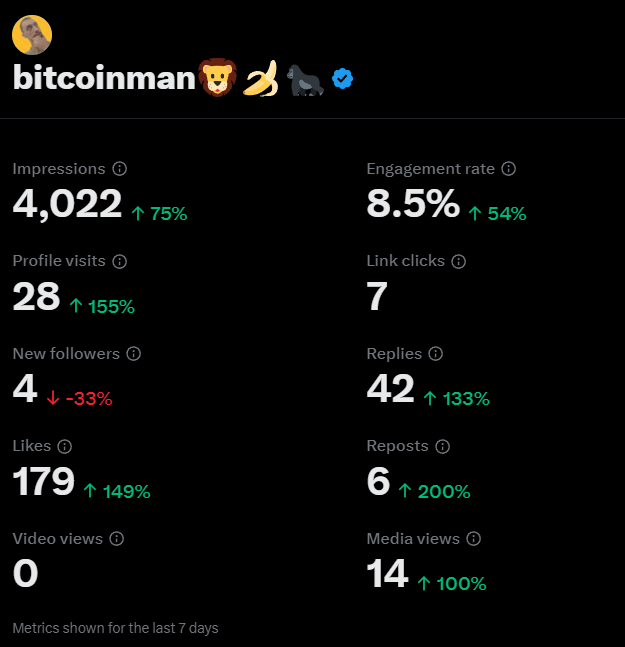This screenshot has width=625, height=647.
Task: Click the bitcoinman account name
Action: 104,78
